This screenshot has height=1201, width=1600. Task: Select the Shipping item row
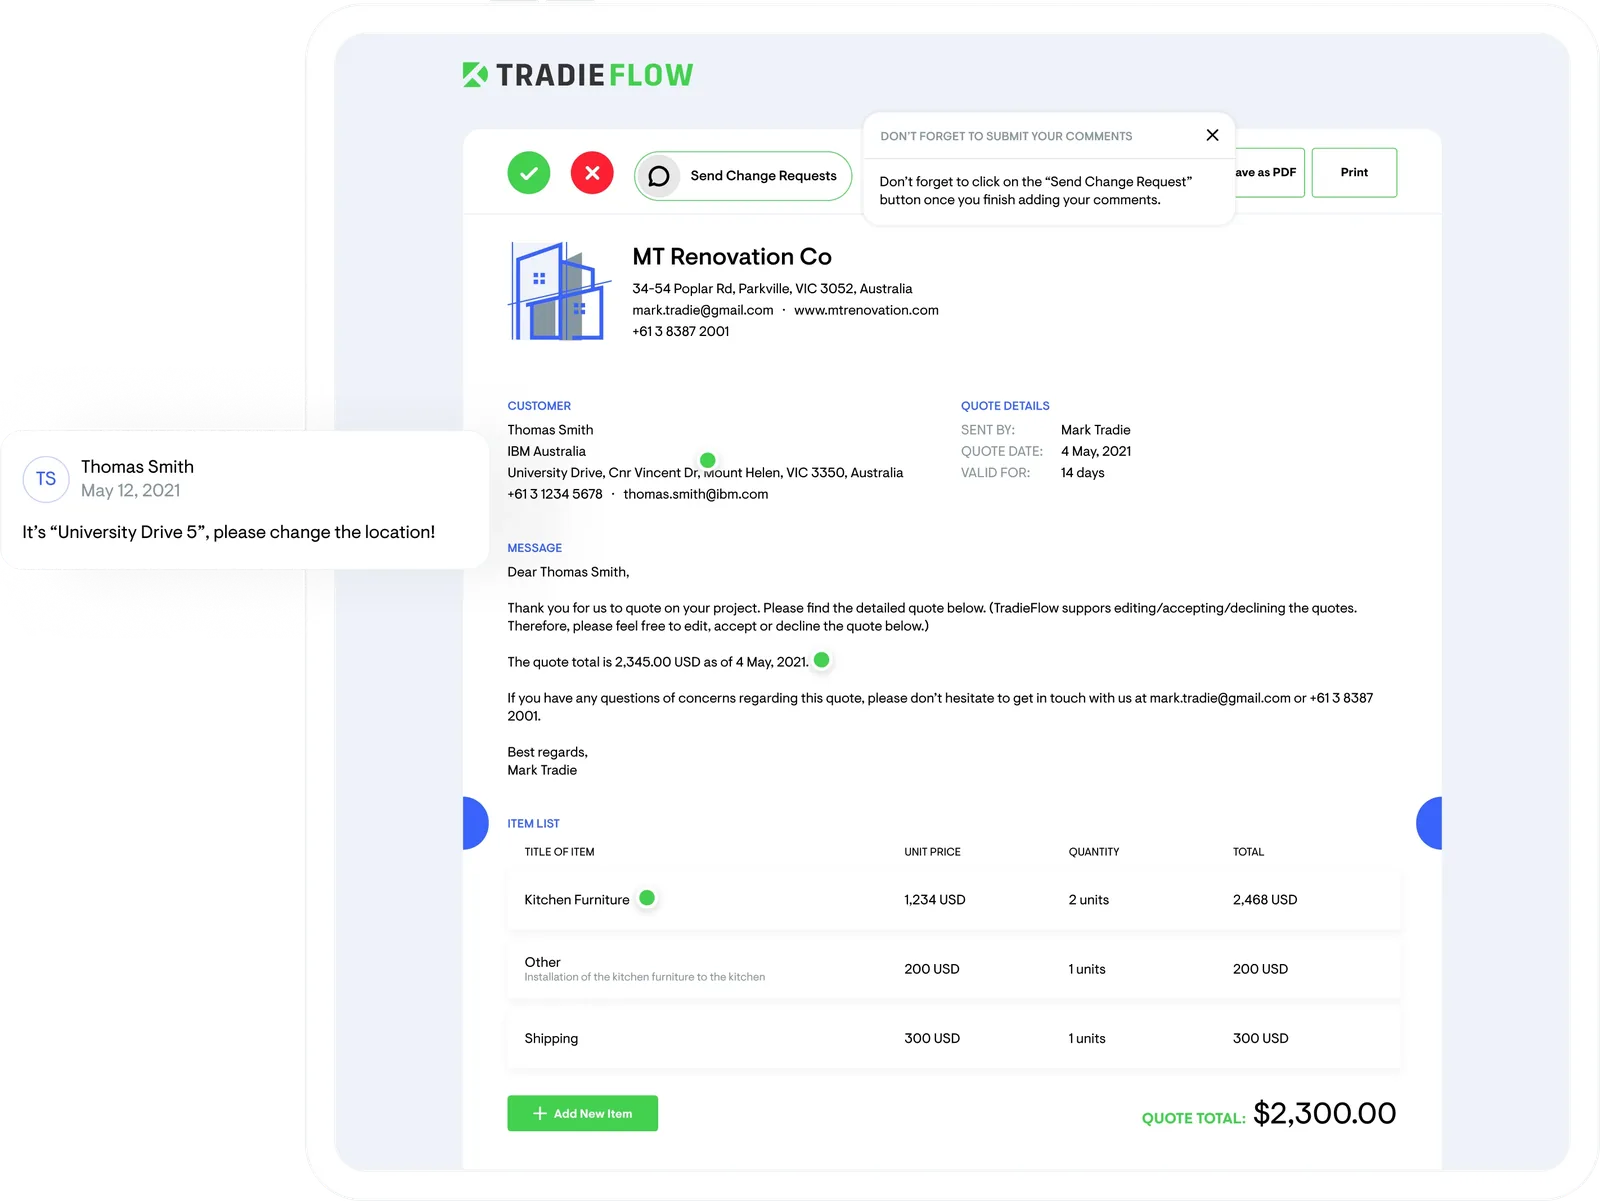click(954, 1038)
